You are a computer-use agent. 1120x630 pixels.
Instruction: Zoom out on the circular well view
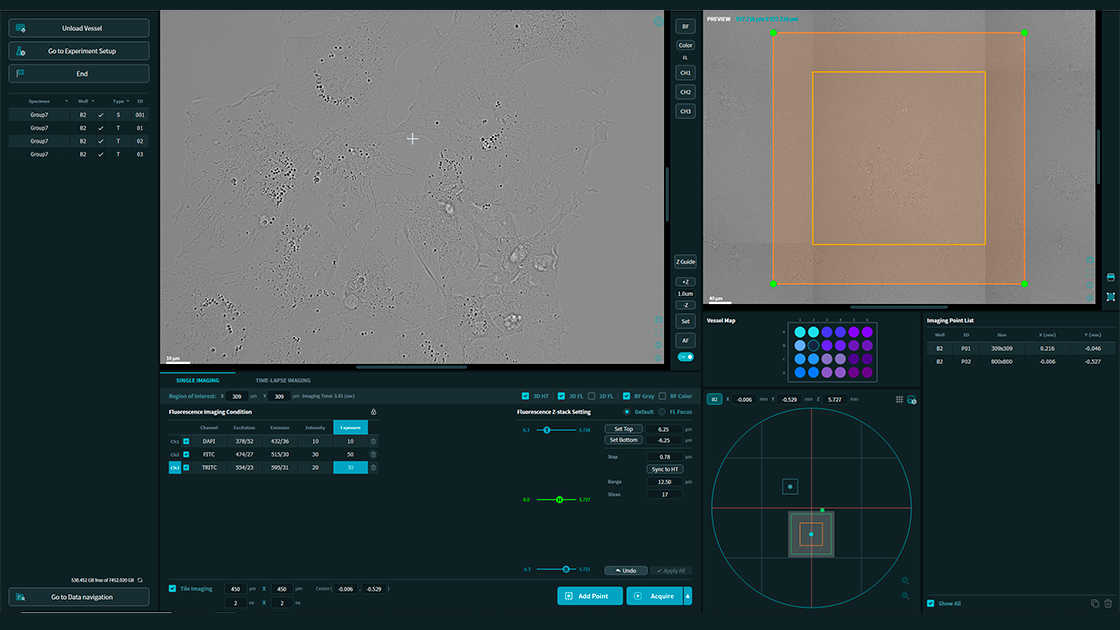905,596
